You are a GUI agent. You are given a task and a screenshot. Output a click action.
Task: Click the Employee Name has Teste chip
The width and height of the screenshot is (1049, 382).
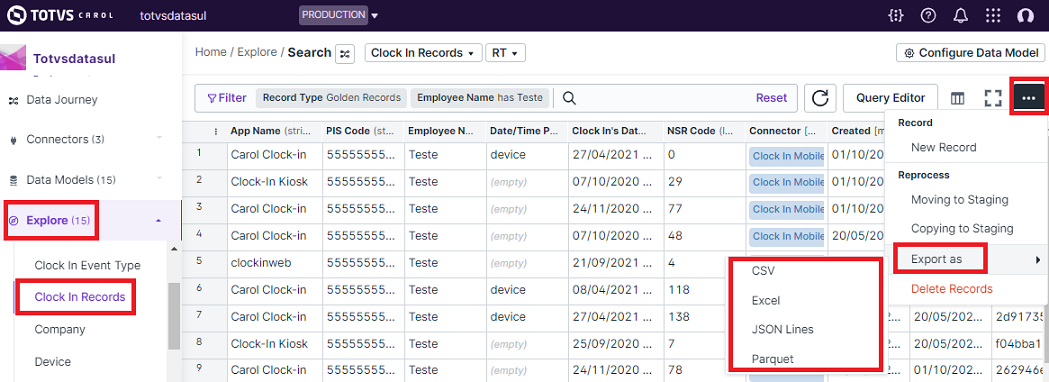pyautogui.click(x=480, y=98)
